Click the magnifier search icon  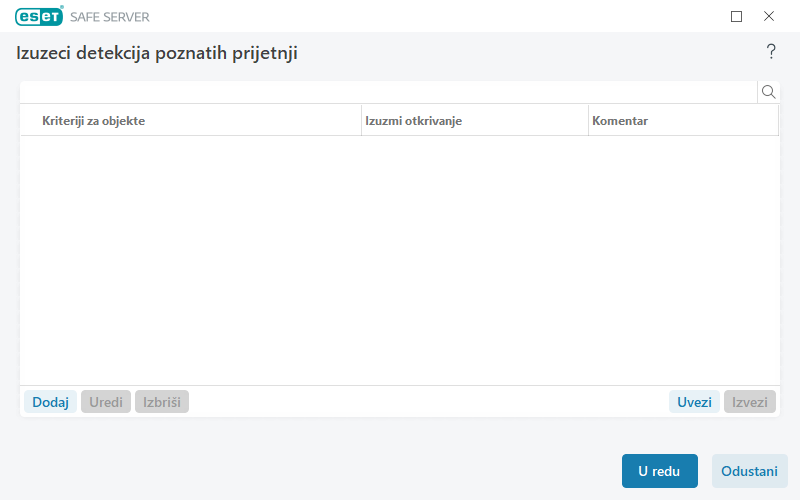769,92
